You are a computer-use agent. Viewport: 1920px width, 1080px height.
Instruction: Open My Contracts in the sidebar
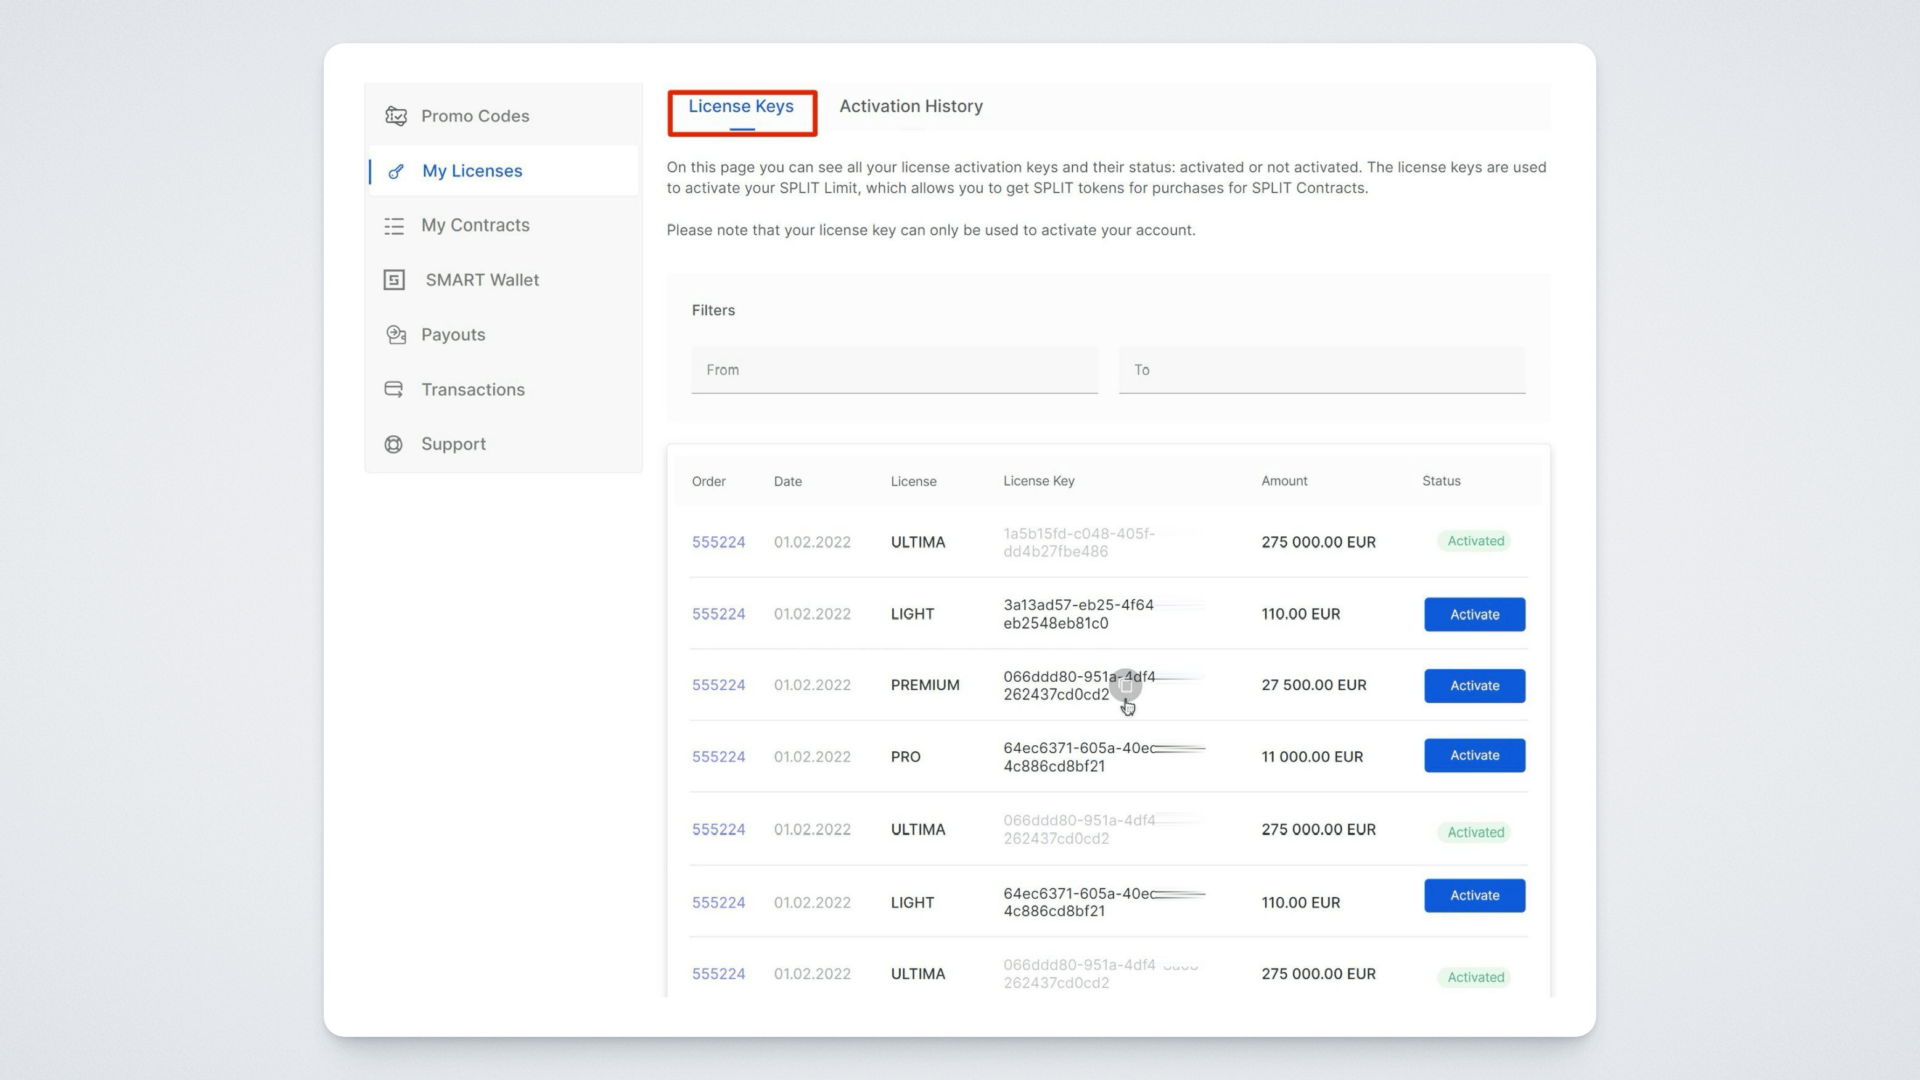(x=475, y=226)
